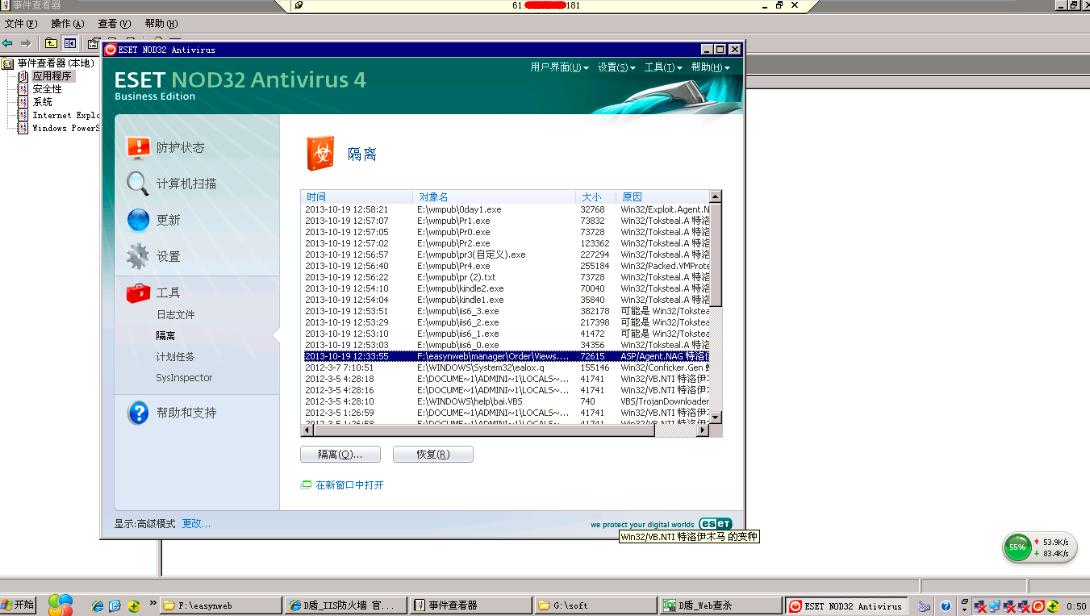Image resolution: width=1090 pixels, height=616 pixels.
Task: Select 系统 node in Event Viewer tree
Action: point(42,102)
